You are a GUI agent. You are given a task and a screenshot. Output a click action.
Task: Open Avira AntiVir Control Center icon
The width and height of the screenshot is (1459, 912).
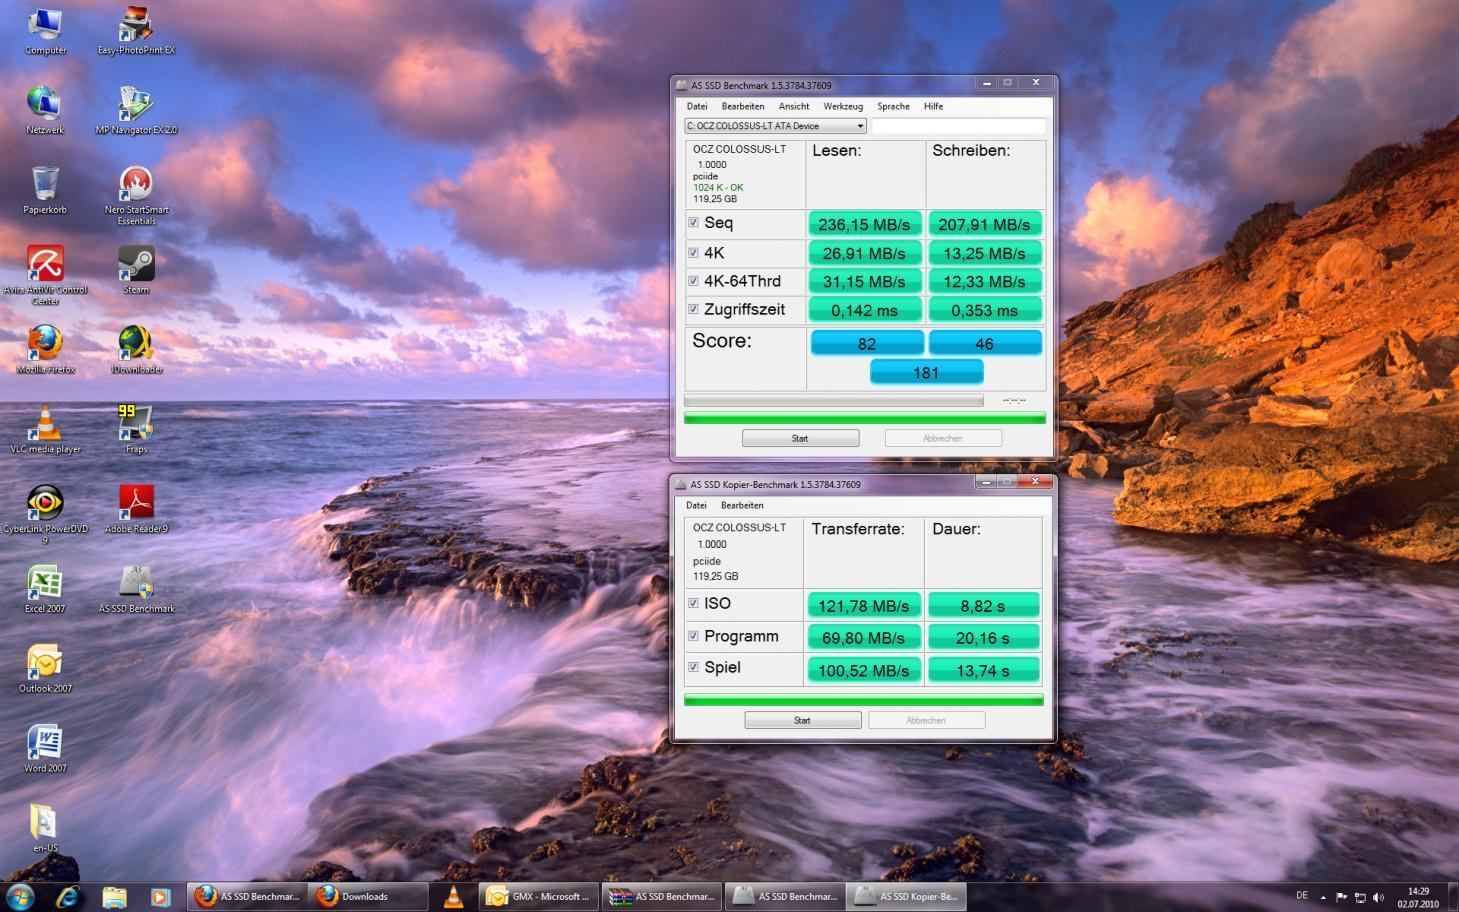point(45,276)
